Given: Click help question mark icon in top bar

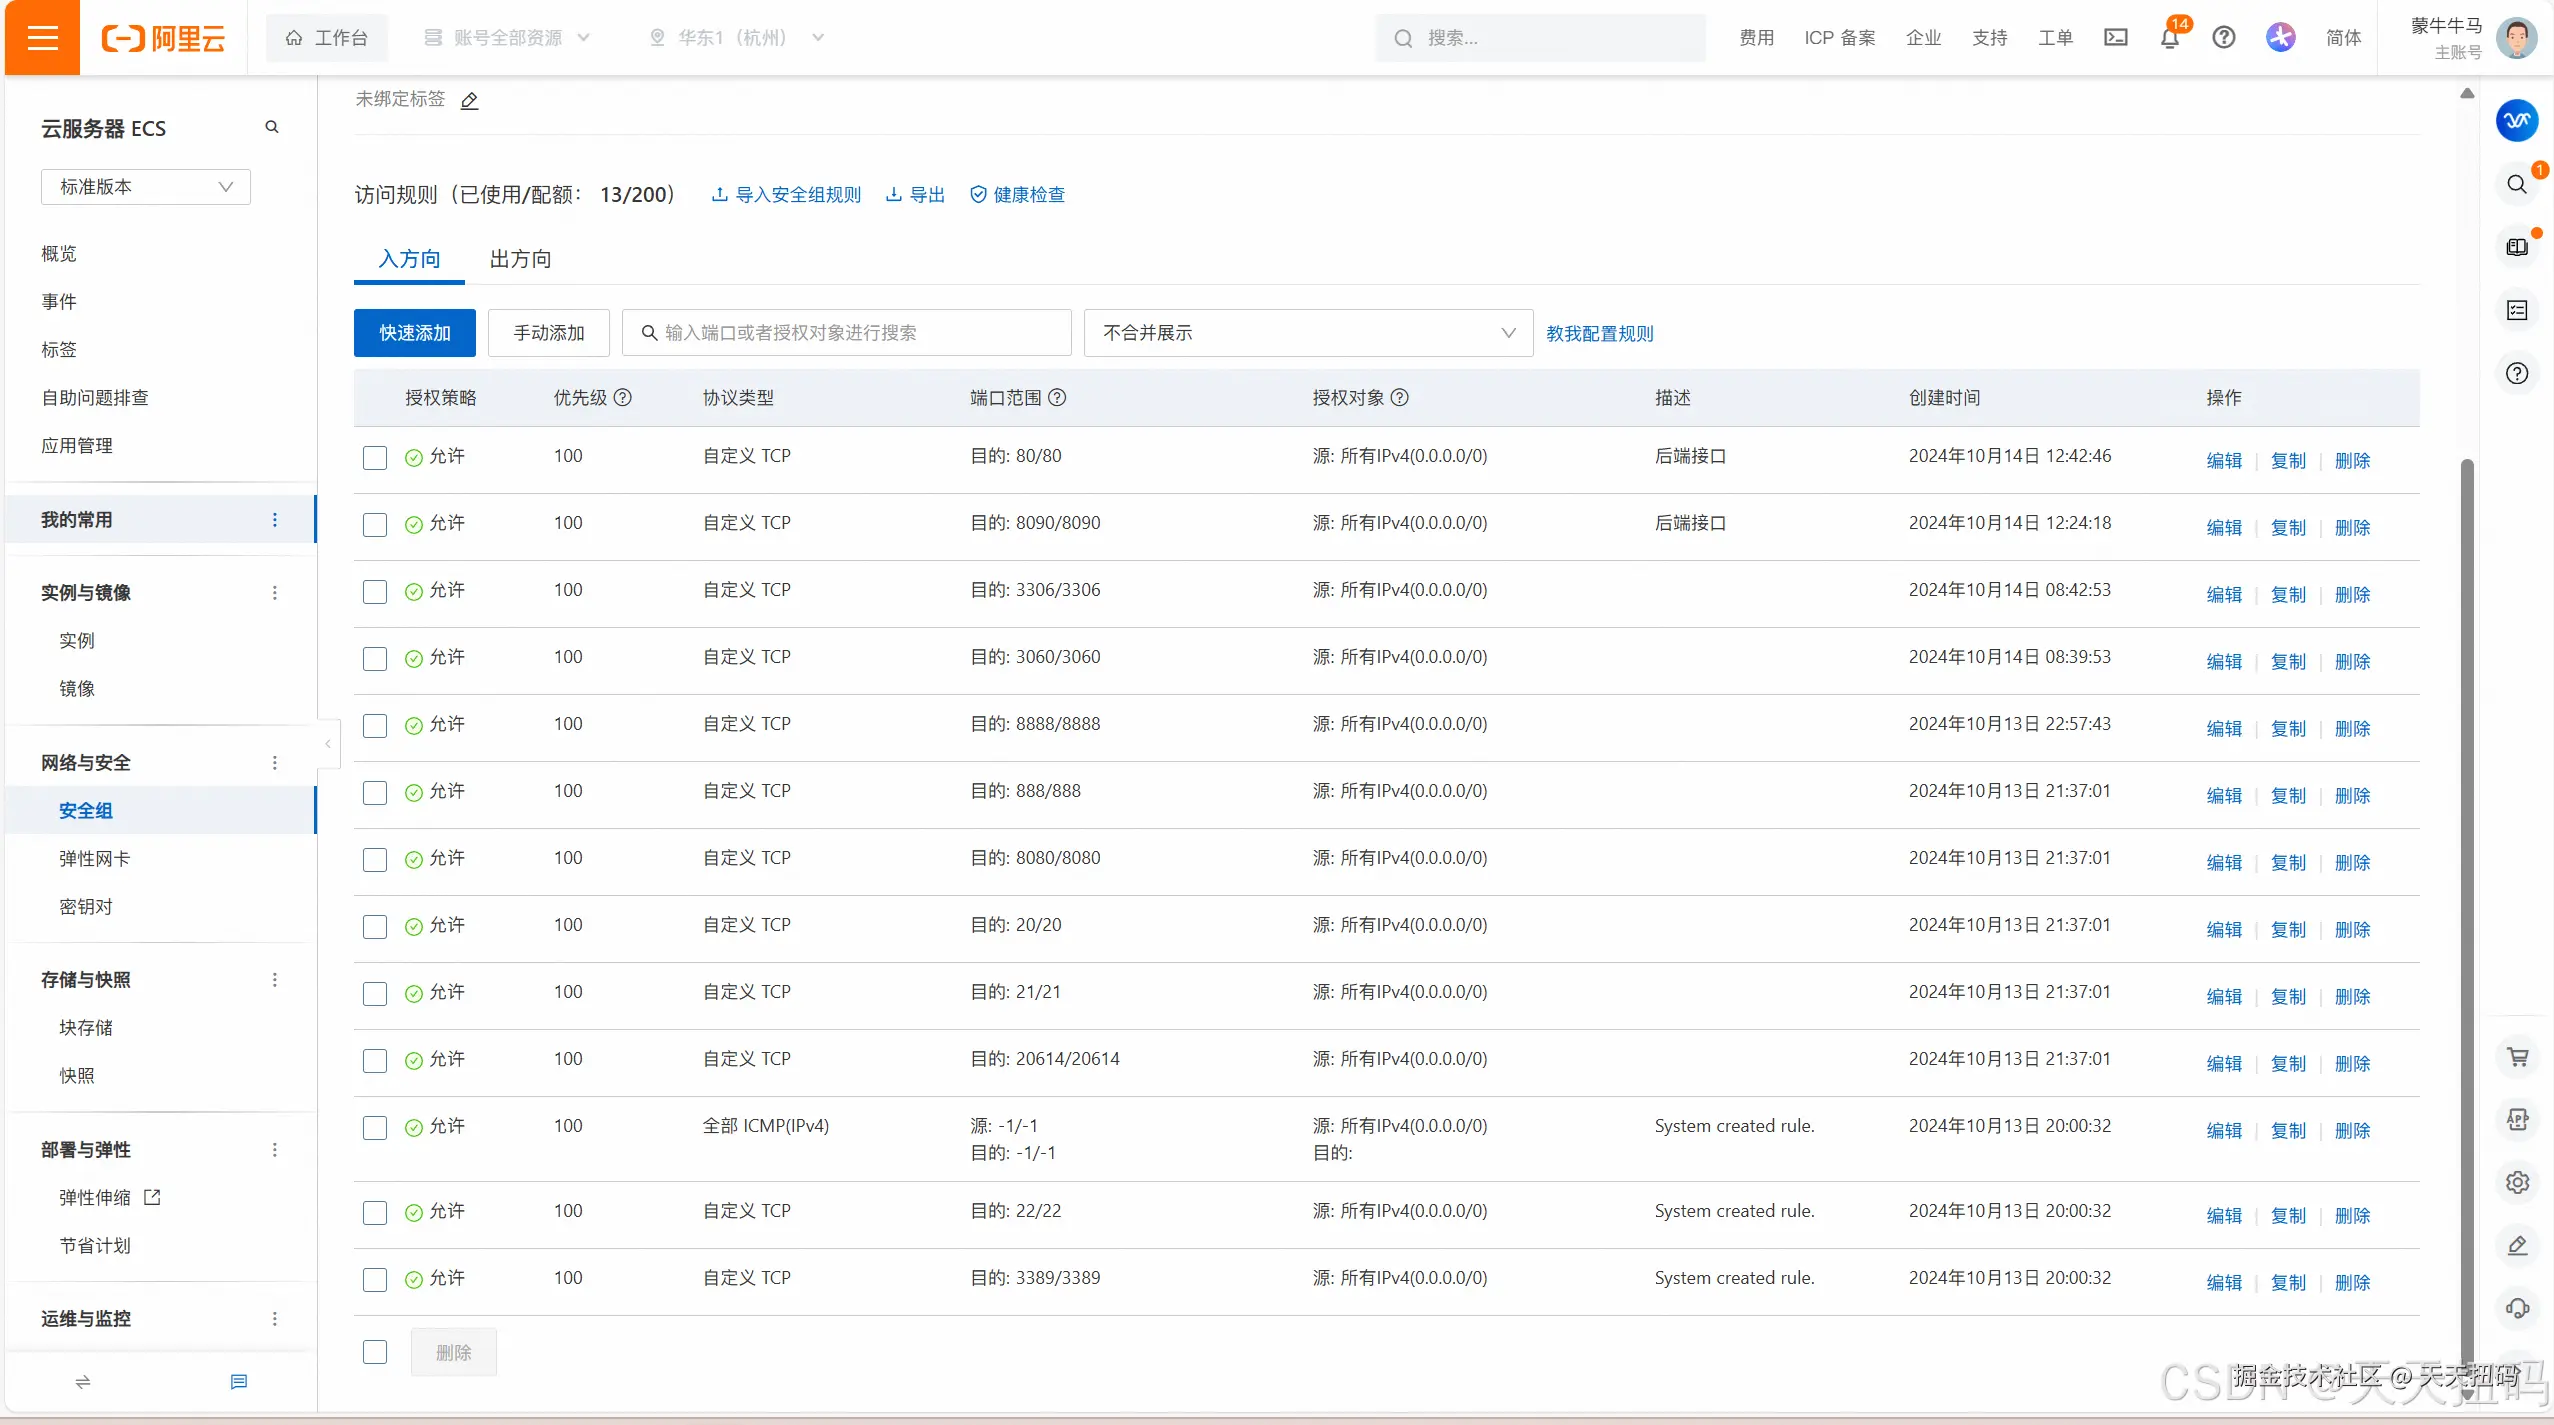Looking at the screenshot, I should (2223, 38).
